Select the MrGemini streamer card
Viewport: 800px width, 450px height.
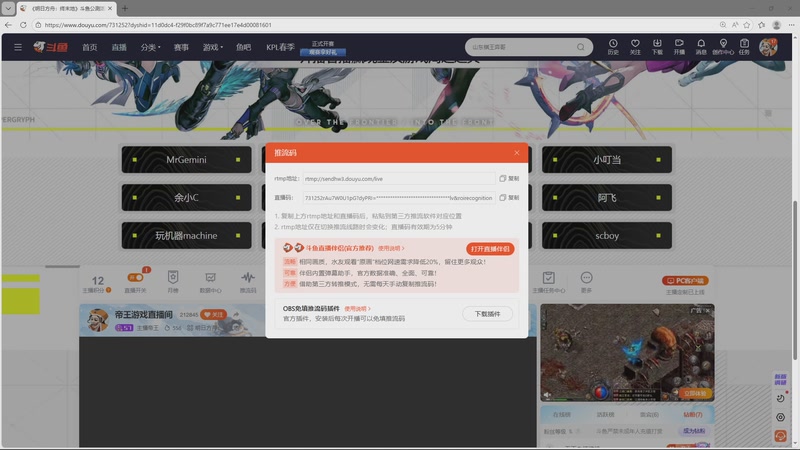(186, 160)
